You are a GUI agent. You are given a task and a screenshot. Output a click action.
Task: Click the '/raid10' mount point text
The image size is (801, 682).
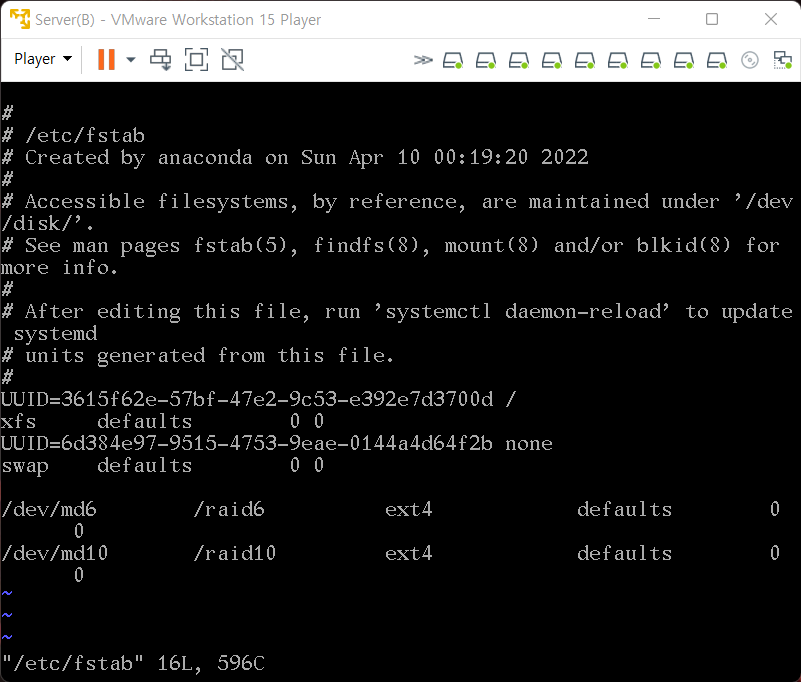point(234,553)
